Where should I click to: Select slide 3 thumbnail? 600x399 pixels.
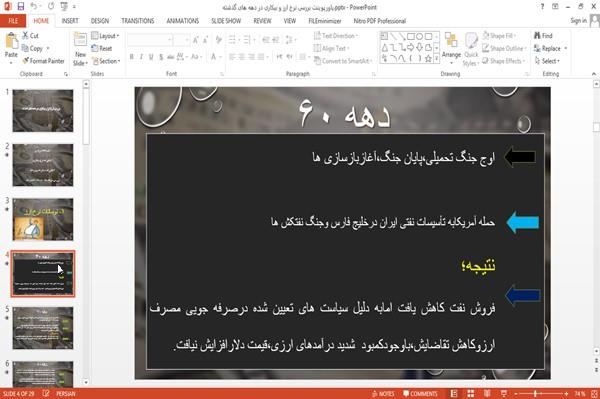[x=43, y=219]
